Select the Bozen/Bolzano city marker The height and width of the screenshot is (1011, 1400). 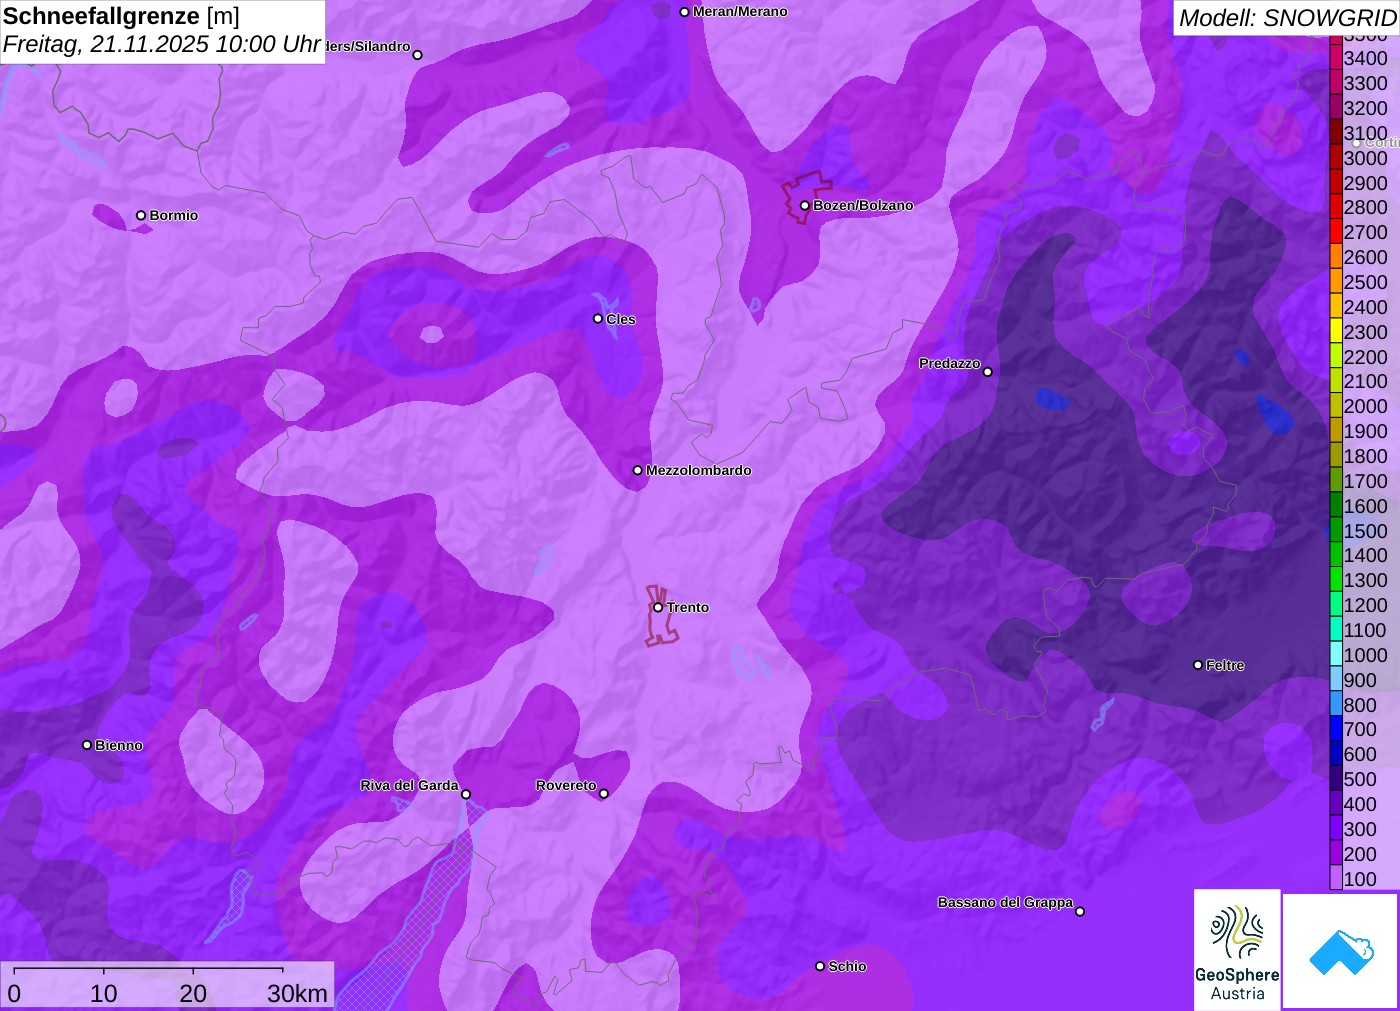(804, 205)
